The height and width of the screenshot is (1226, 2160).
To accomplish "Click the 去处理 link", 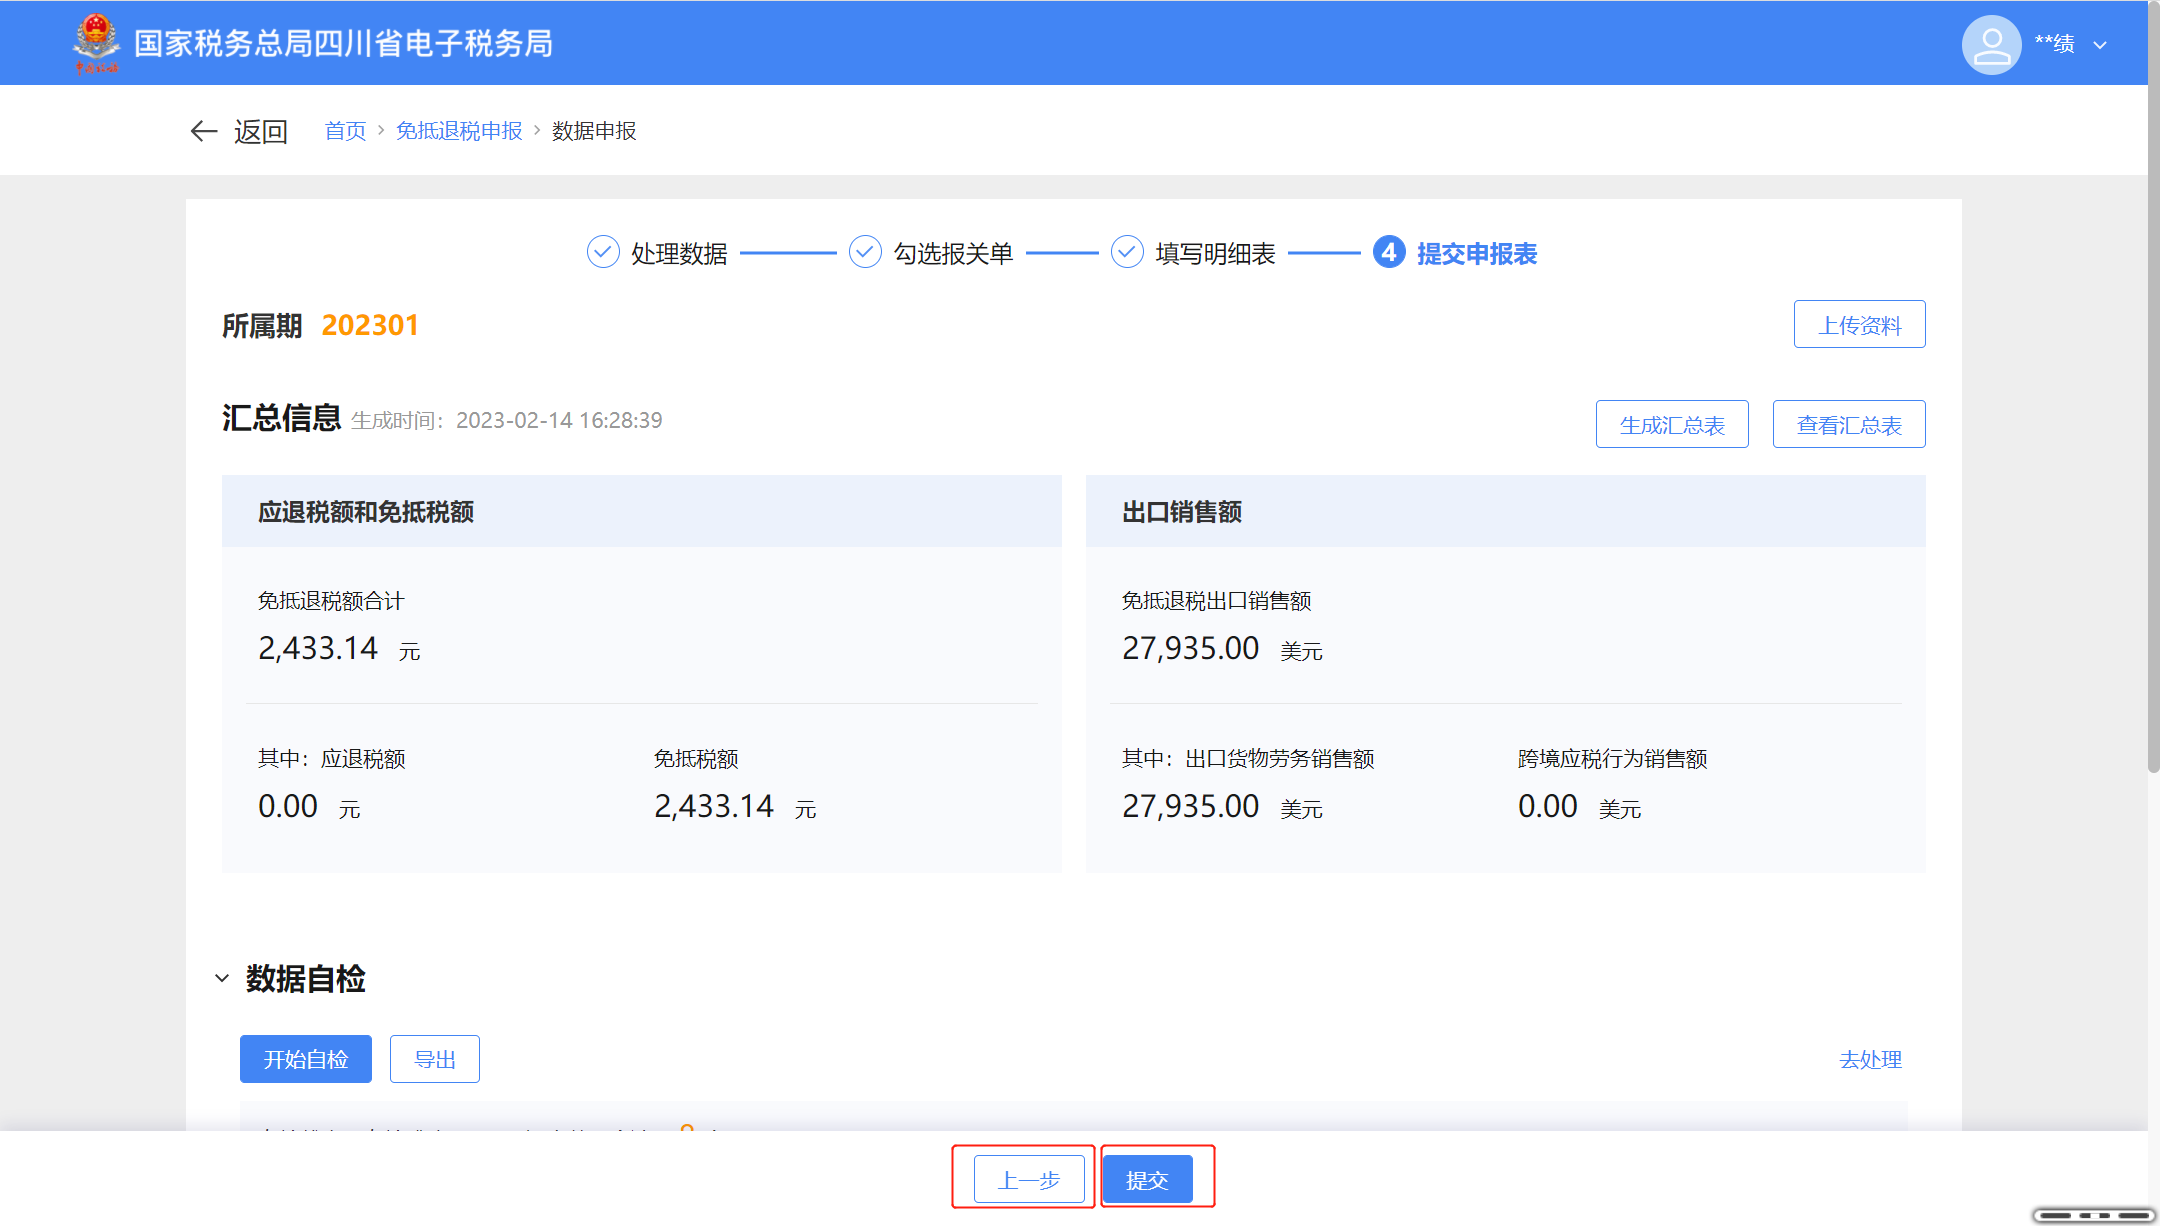I will coord(1870,1059).
